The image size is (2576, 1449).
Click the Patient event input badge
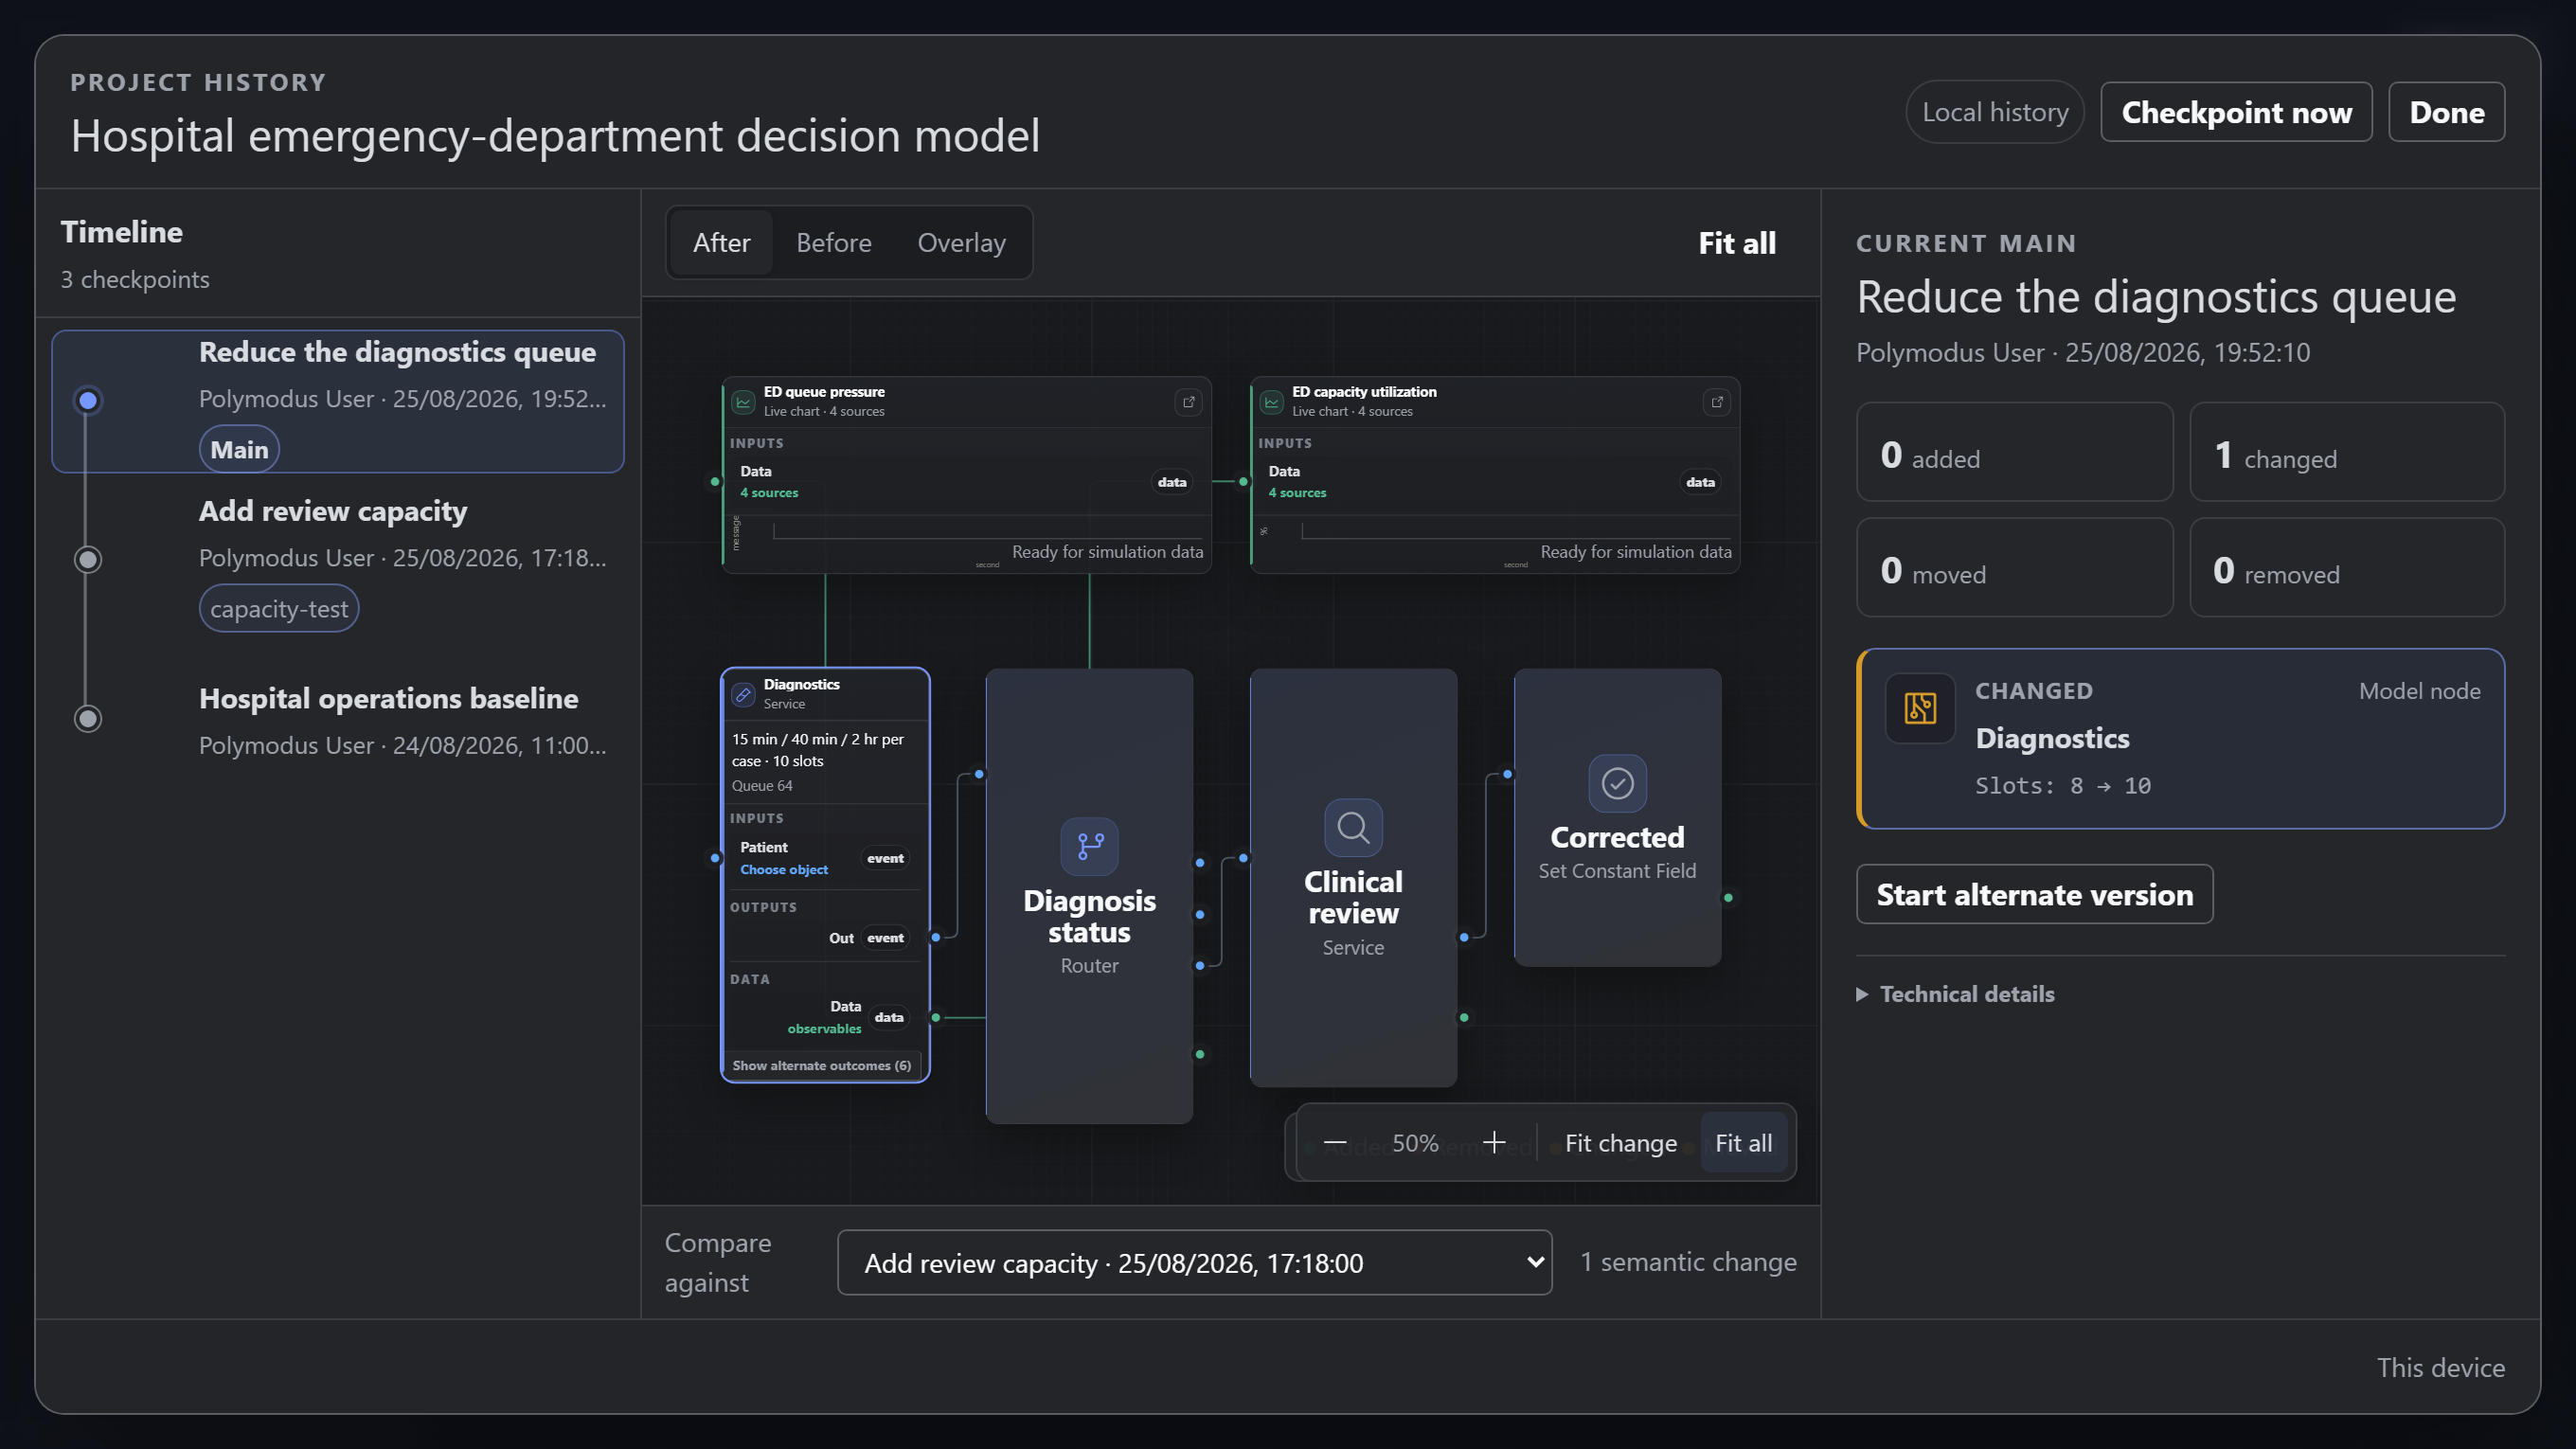coord(884,858)
